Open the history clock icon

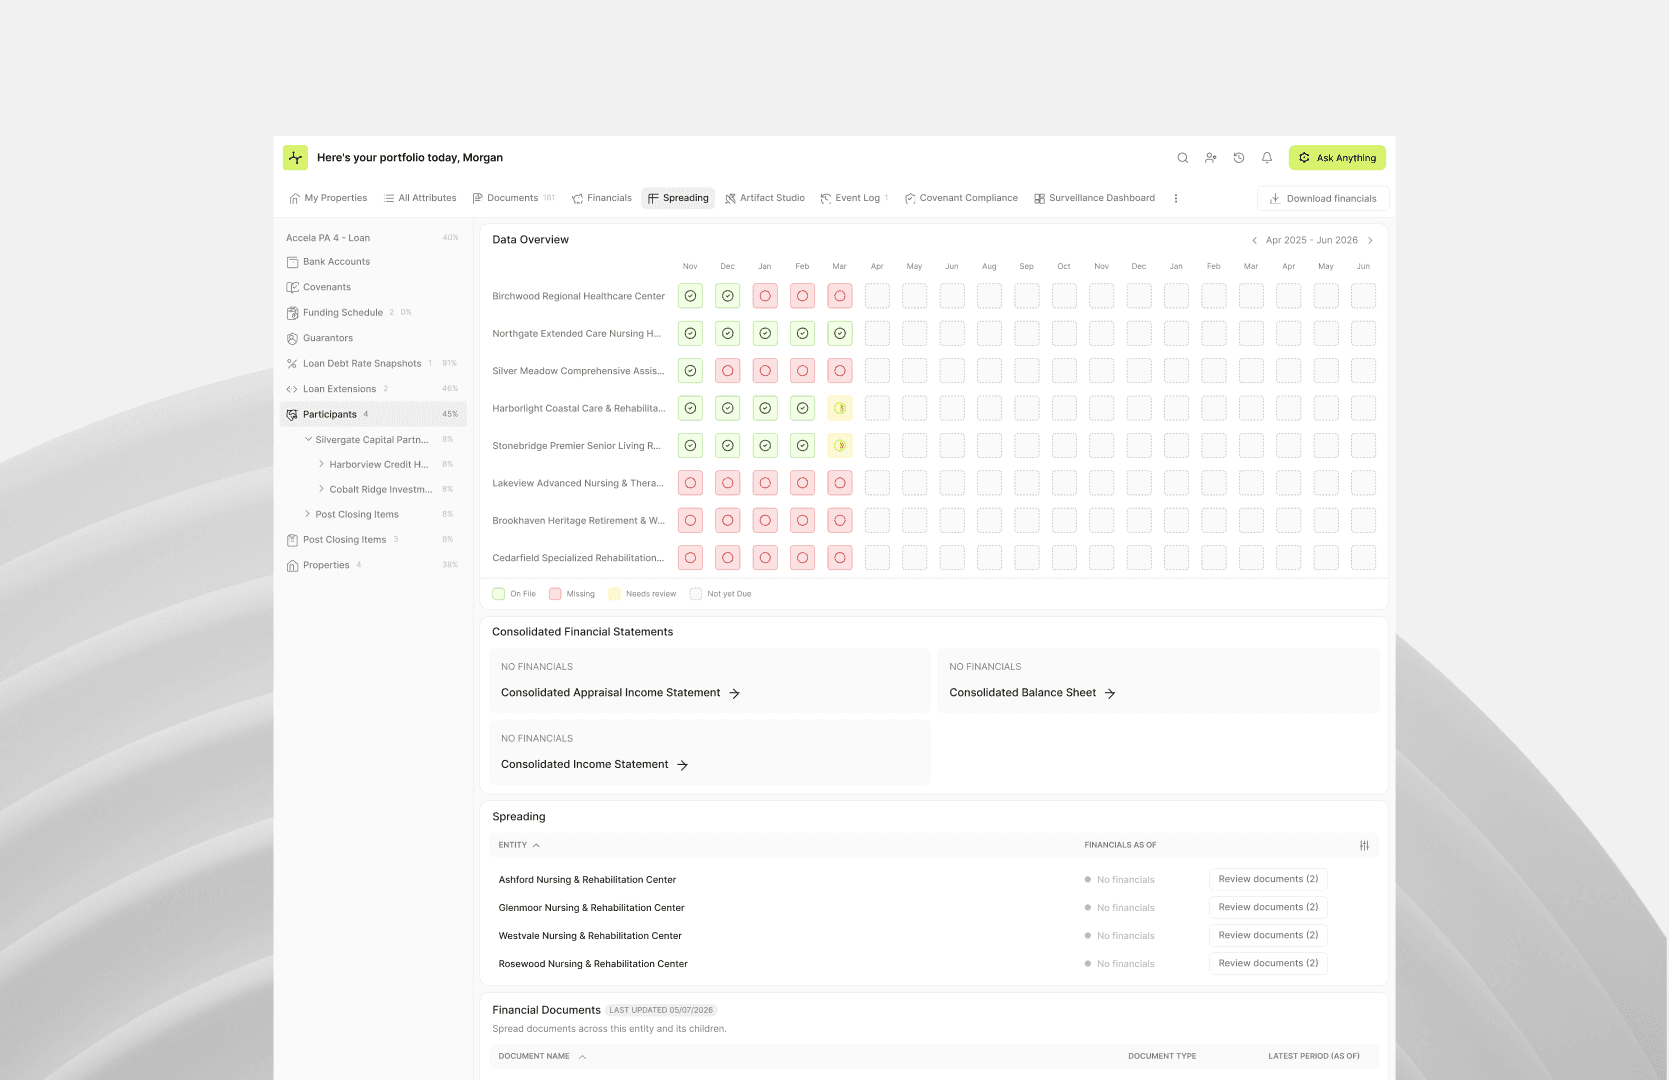point(1239,158)
